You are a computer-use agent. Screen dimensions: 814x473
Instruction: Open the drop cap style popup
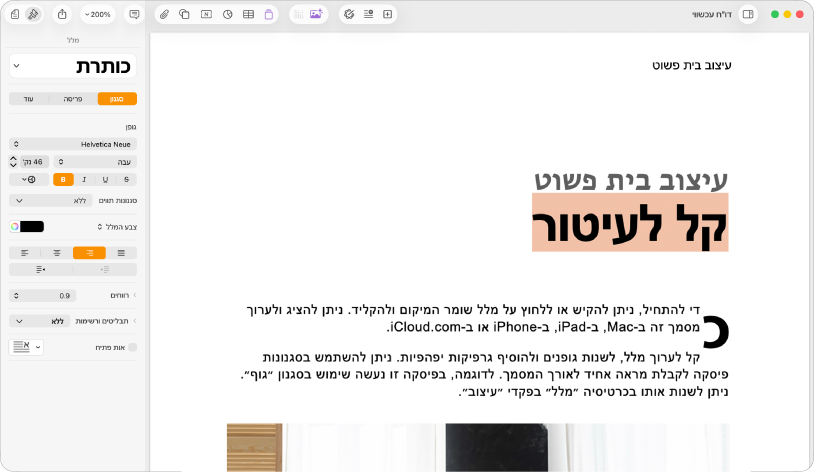26,347
